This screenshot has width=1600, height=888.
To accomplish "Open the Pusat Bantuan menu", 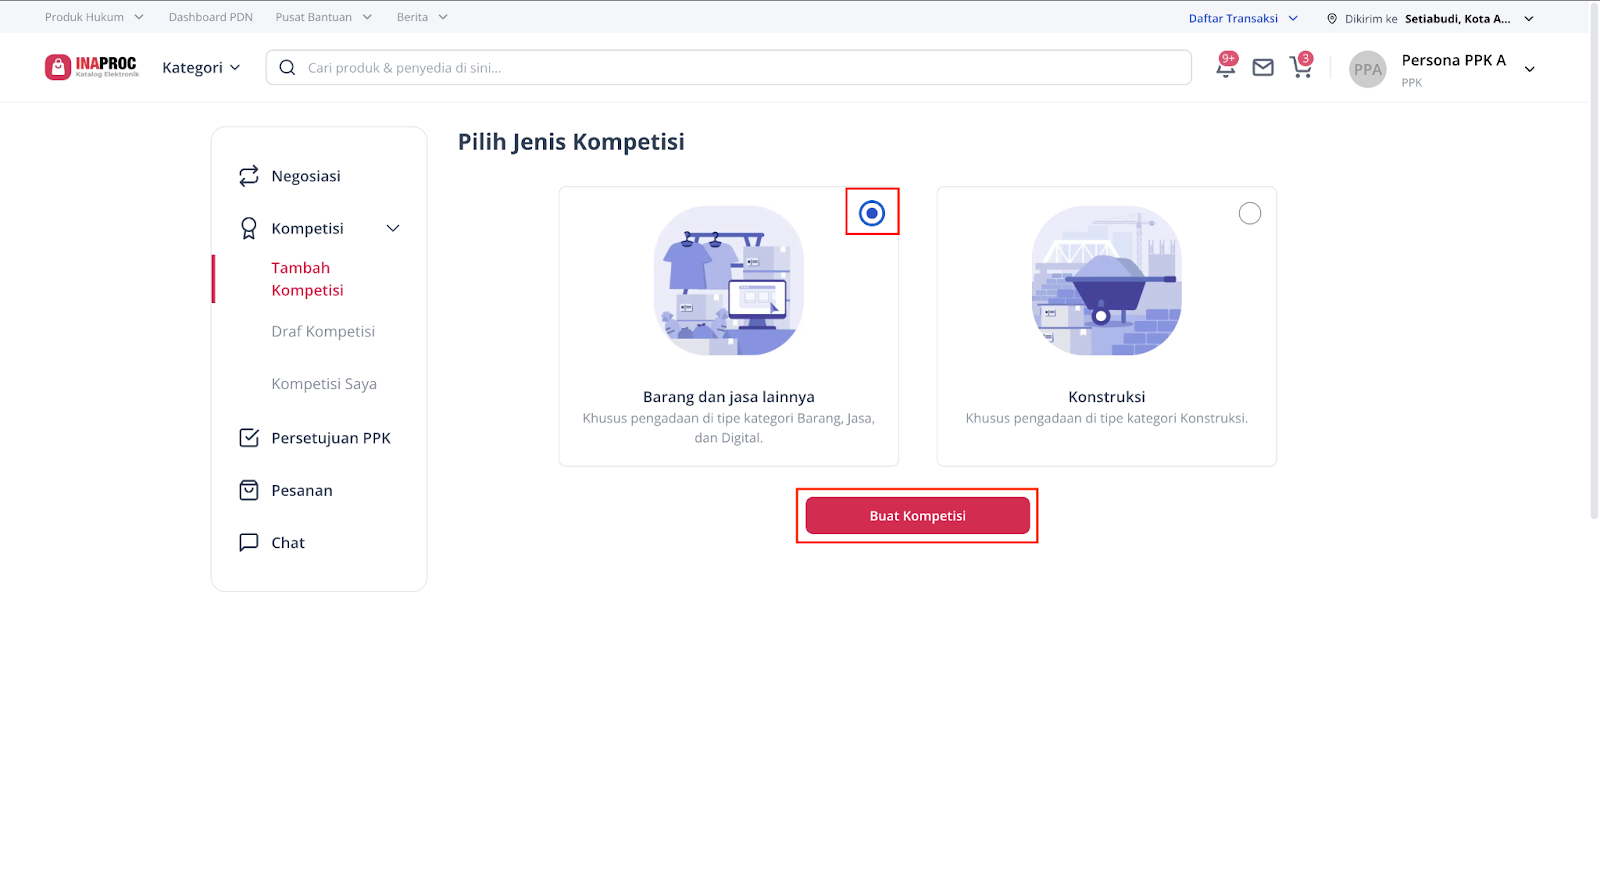I will (323, 17).
